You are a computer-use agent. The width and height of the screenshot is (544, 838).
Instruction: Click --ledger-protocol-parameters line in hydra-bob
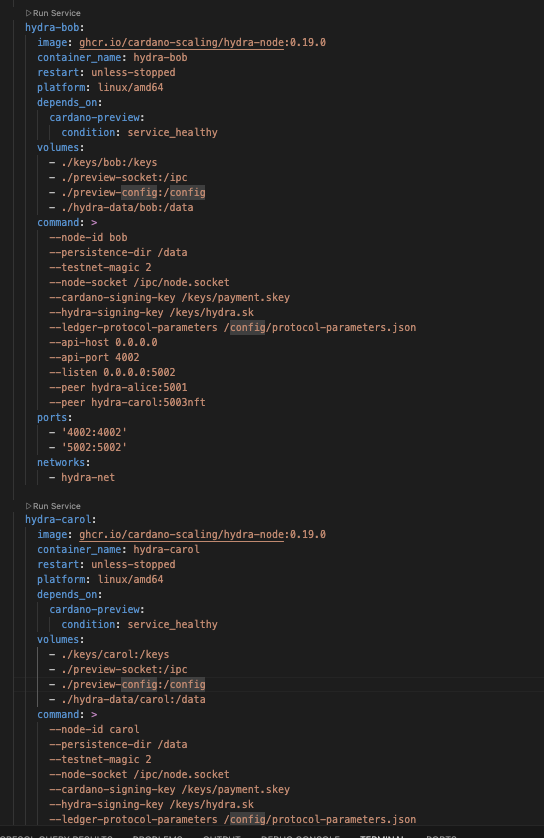click(233, 328)
